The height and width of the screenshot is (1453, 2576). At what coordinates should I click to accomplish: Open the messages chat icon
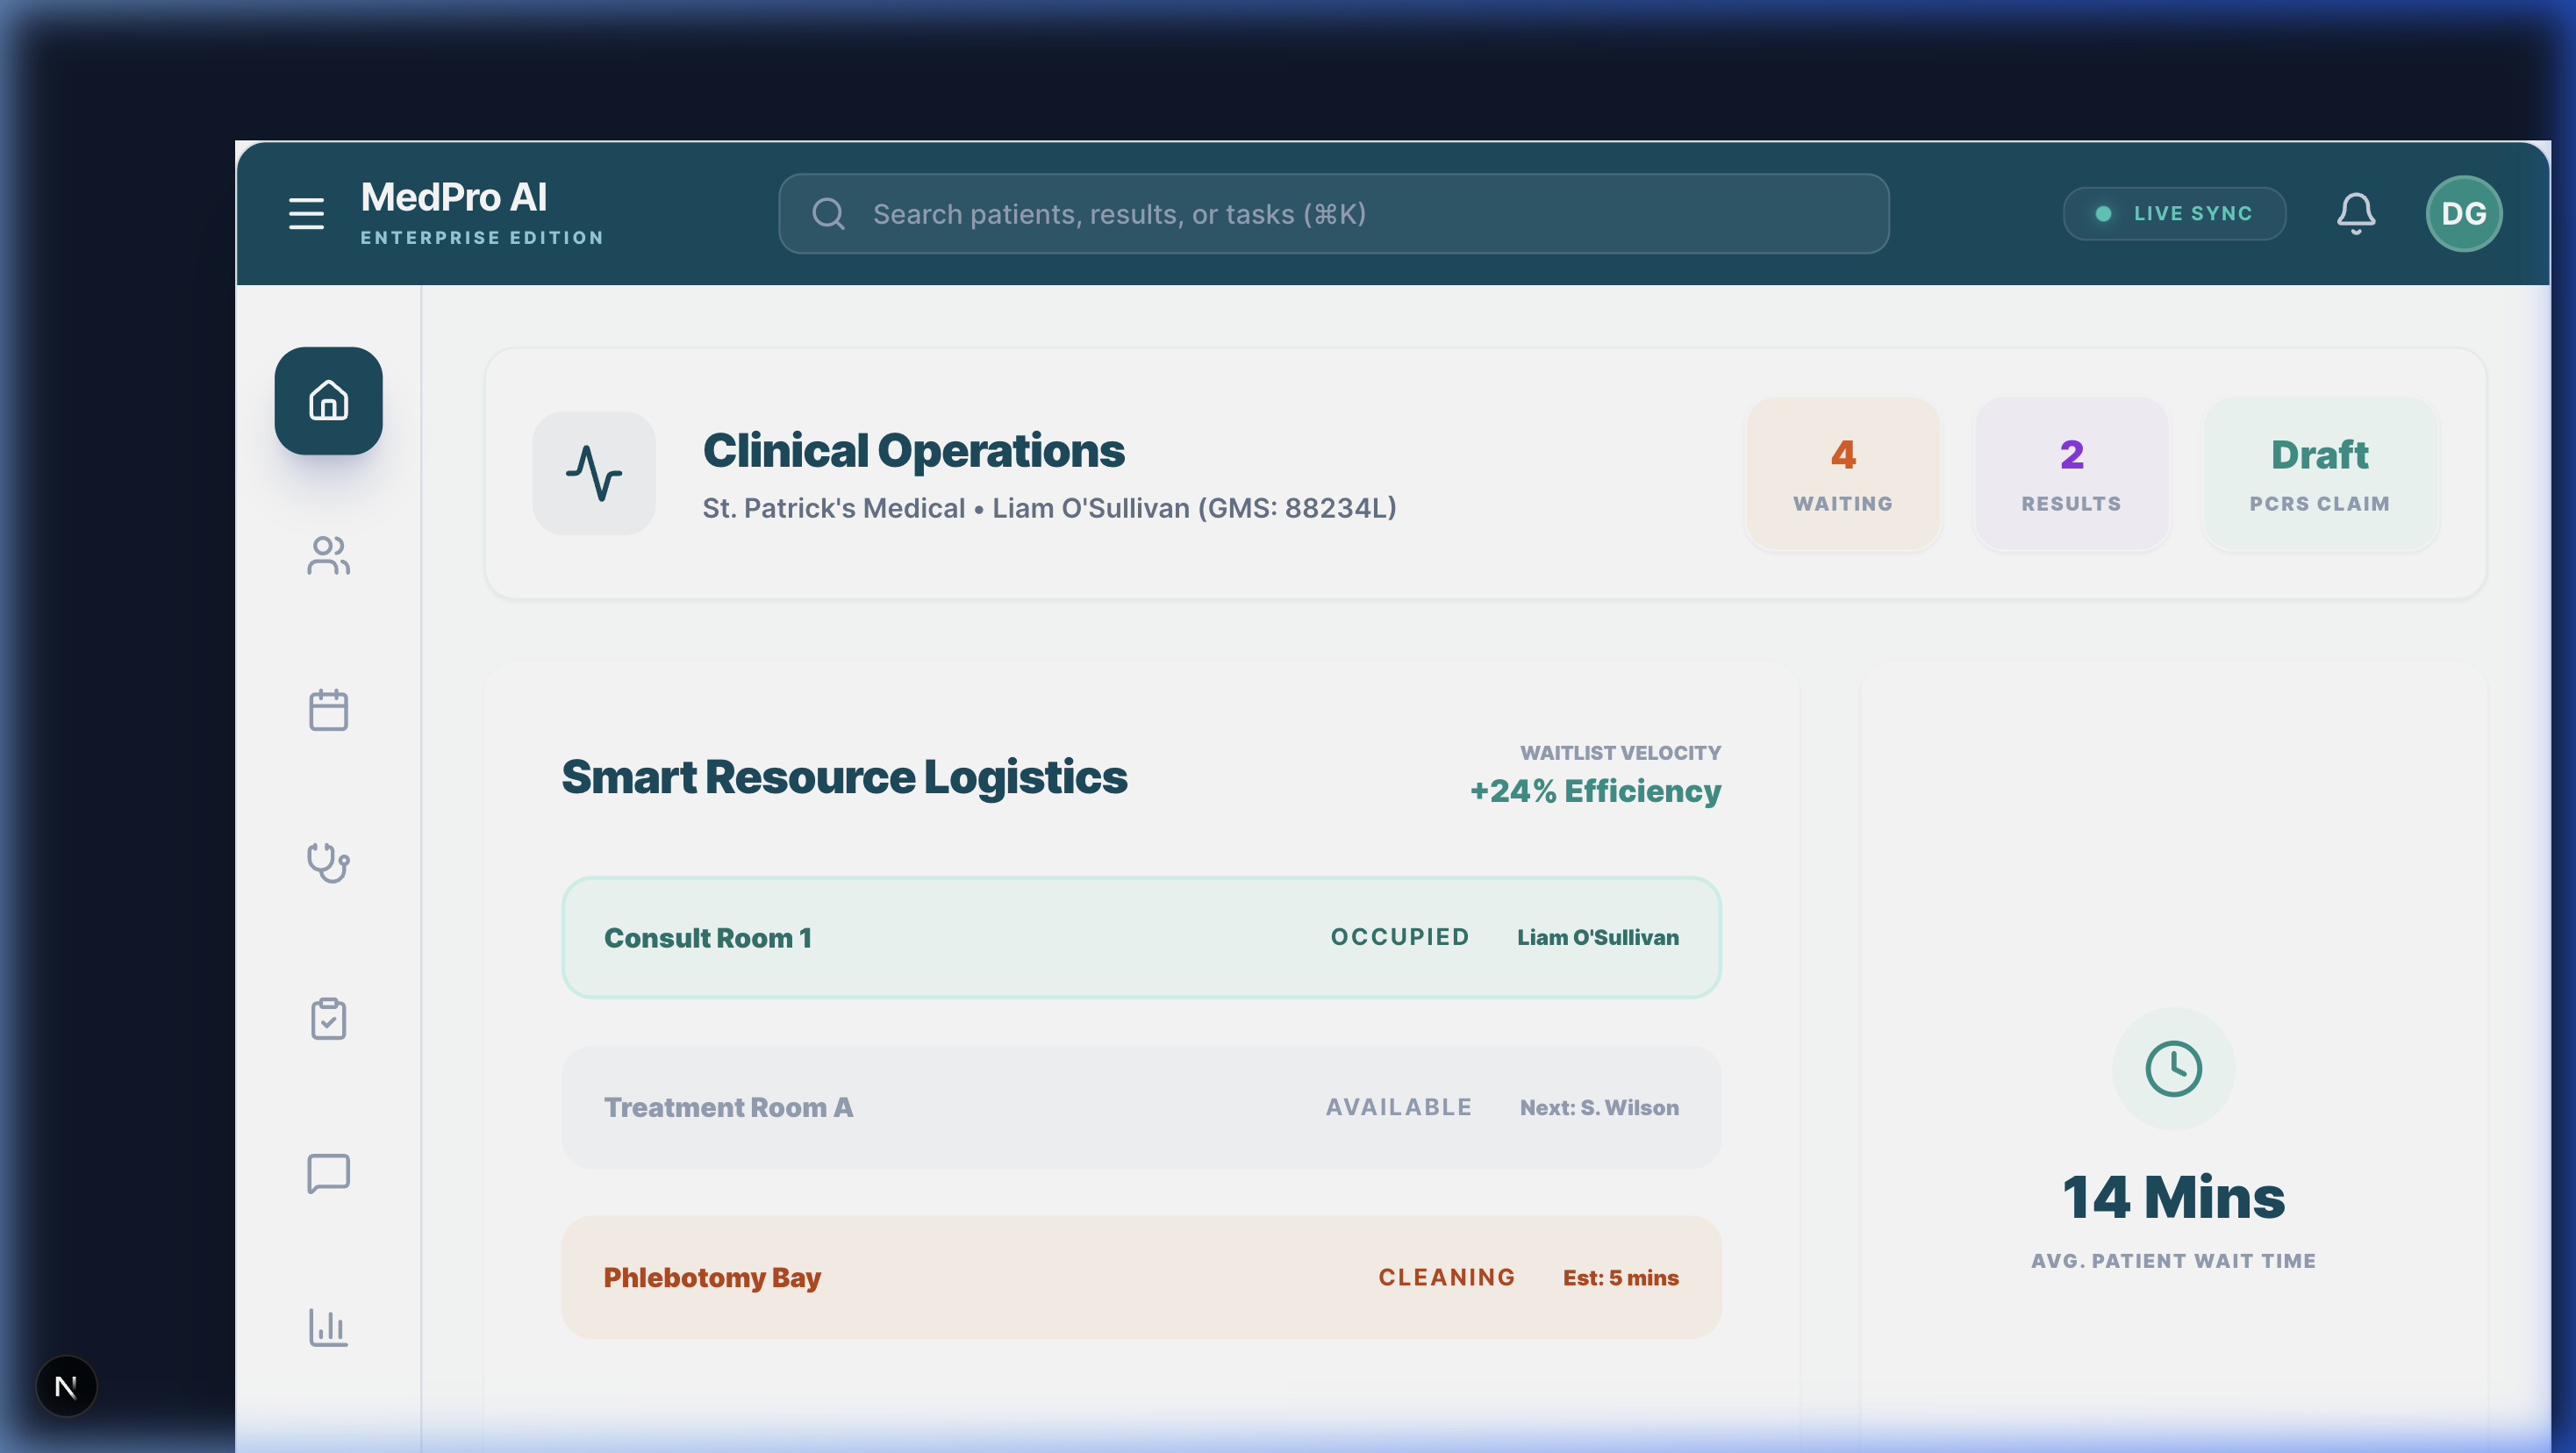point(328,1173)
